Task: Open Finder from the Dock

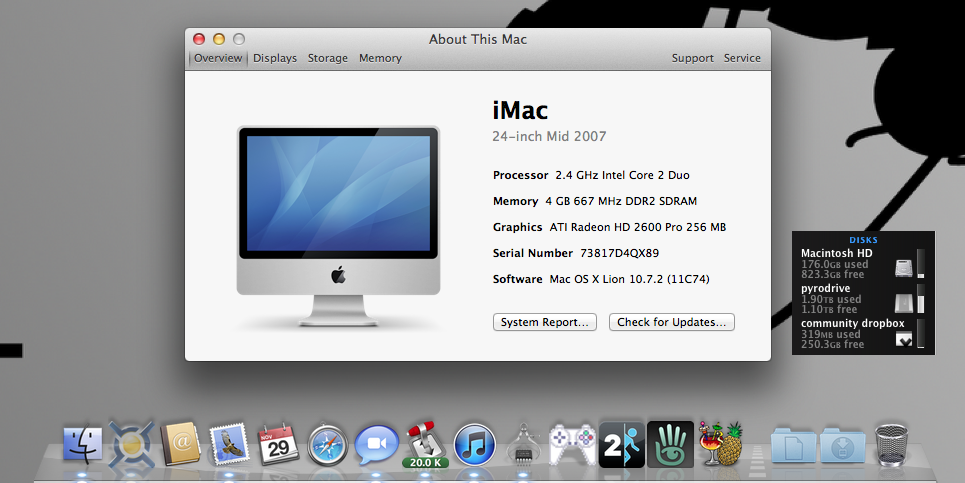Action: [x=82, y=444]
